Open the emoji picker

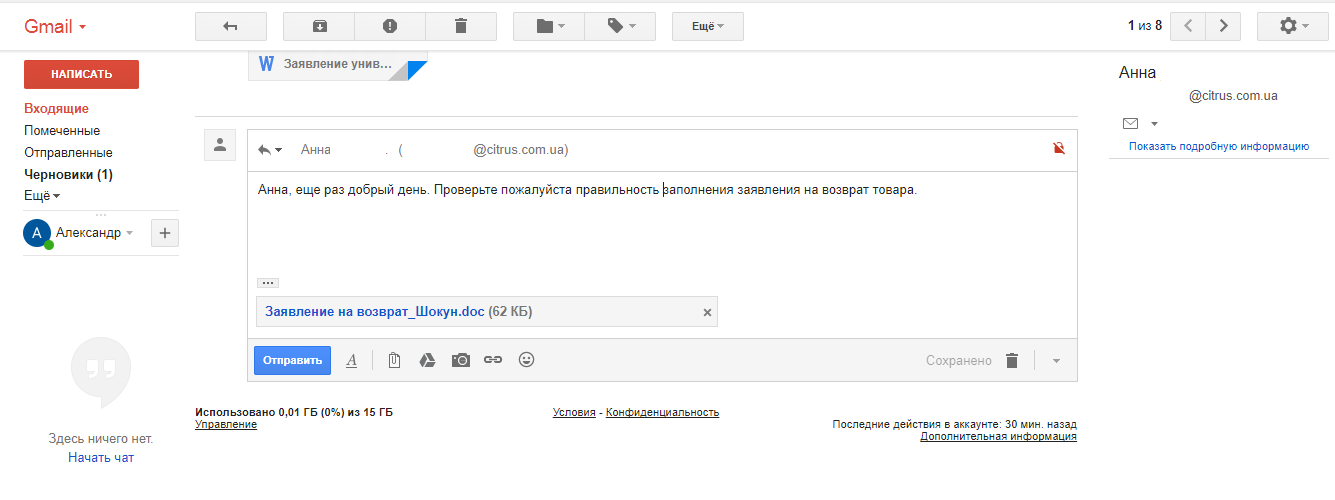pos(526,360)
